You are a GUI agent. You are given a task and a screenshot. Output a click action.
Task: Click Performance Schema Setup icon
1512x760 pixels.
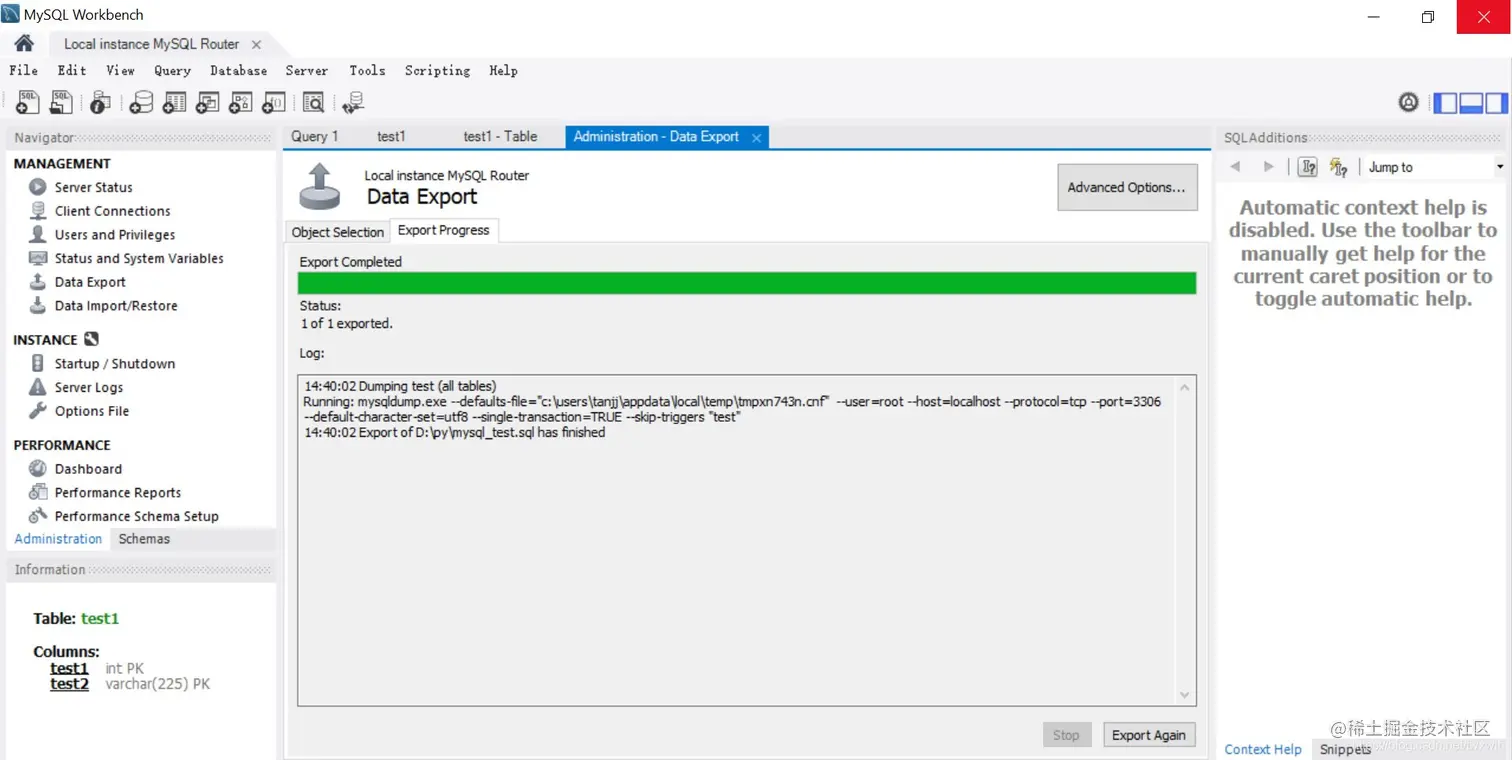tap(38, 516)
